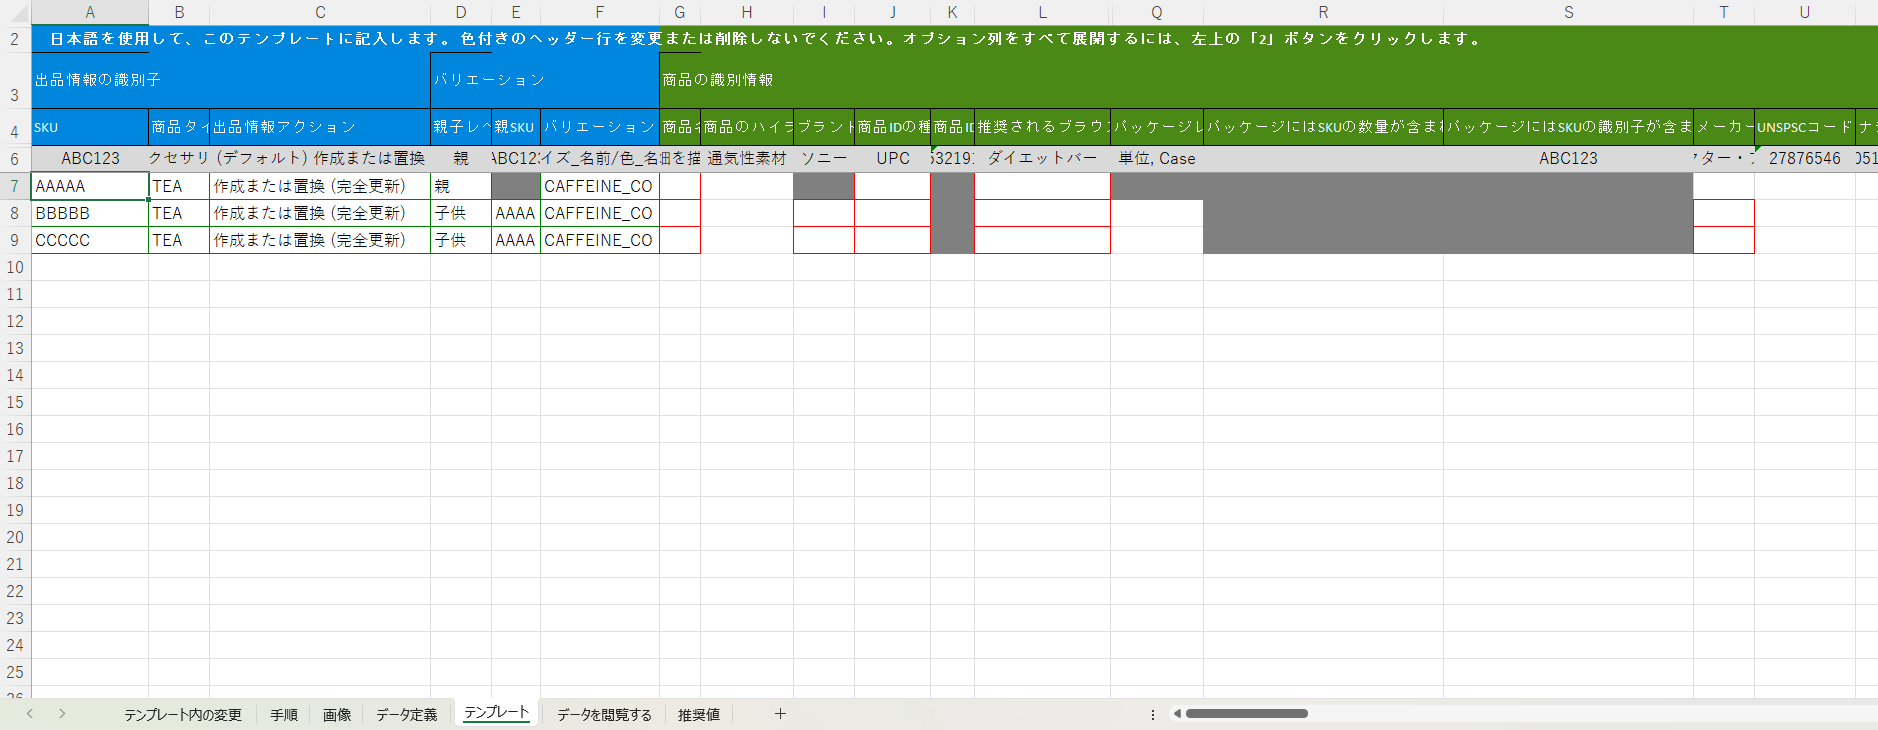
Task: Select column U header
Action: coord(1805,12)
